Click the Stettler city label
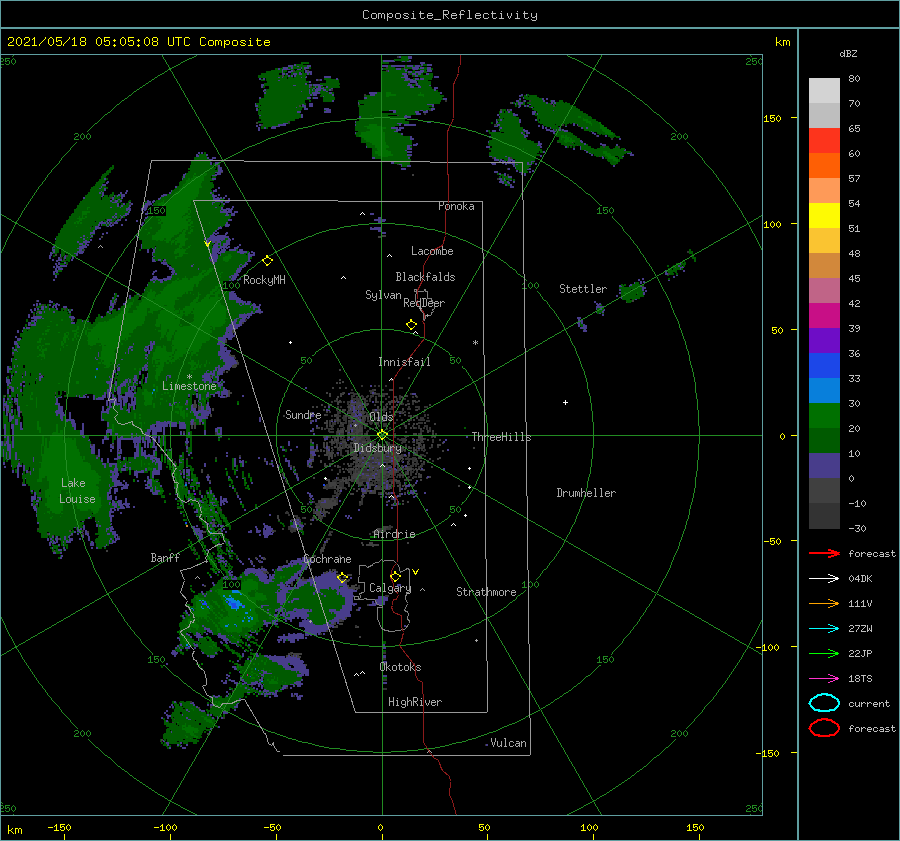Image resolution: width=900 pixels, height=841 pixels. [x=583, y=289]
